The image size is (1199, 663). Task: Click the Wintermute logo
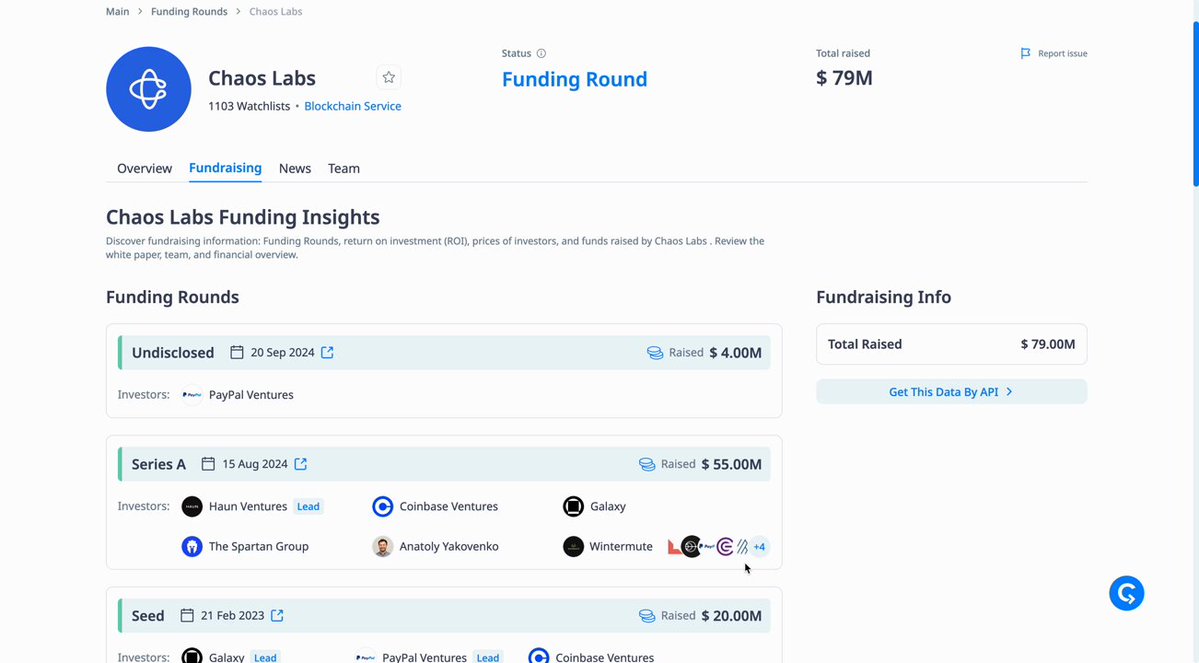(574, 546)
